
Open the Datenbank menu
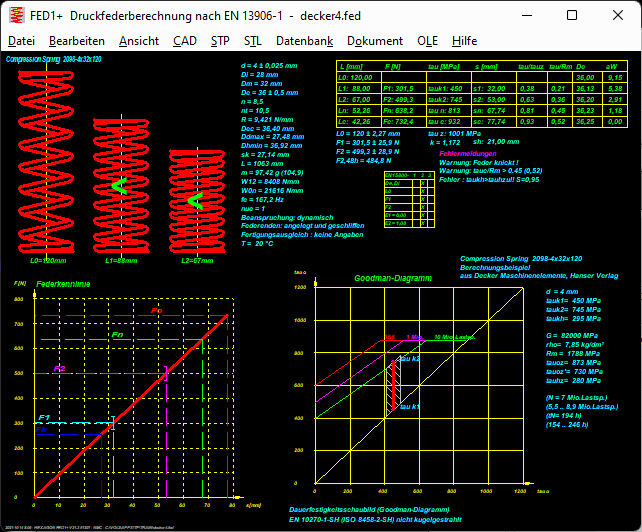coord(304,41)
